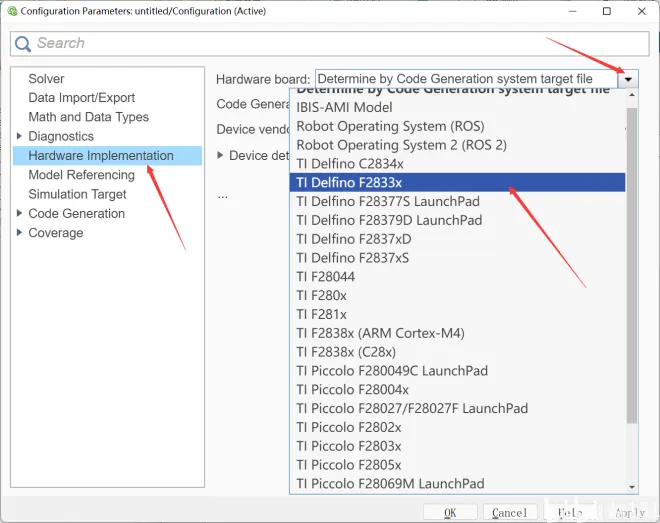Select Data Import/Export in sidebar
Viewport: 660px width, 523px height.
pos(82,98)
